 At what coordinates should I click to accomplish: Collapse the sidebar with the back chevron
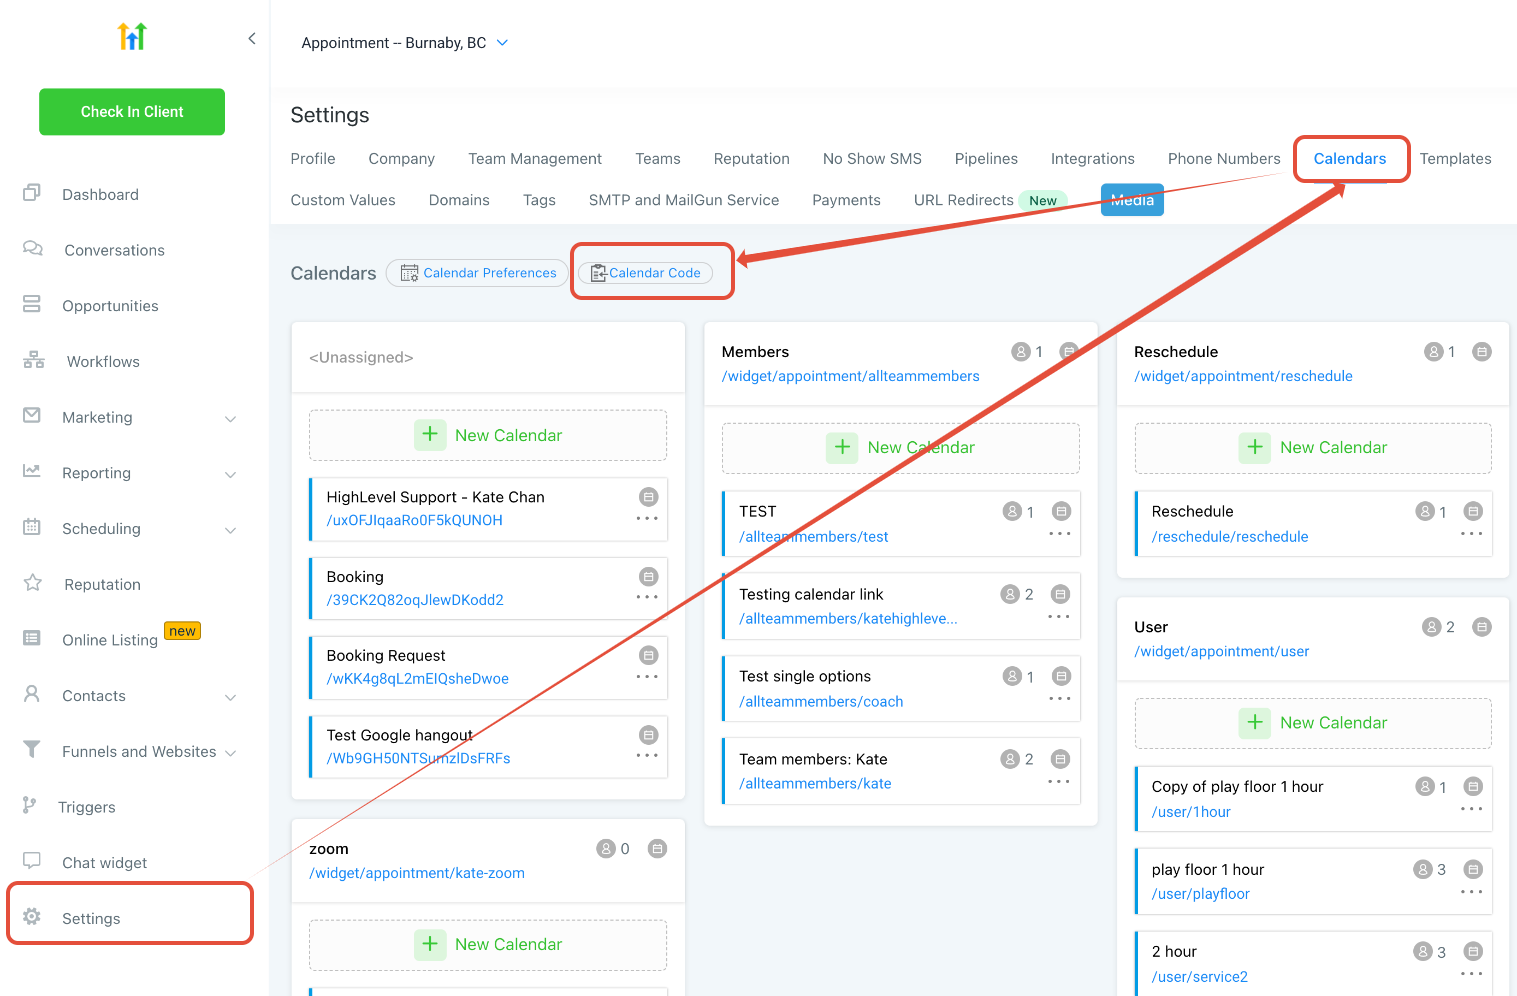coord(252,39)
